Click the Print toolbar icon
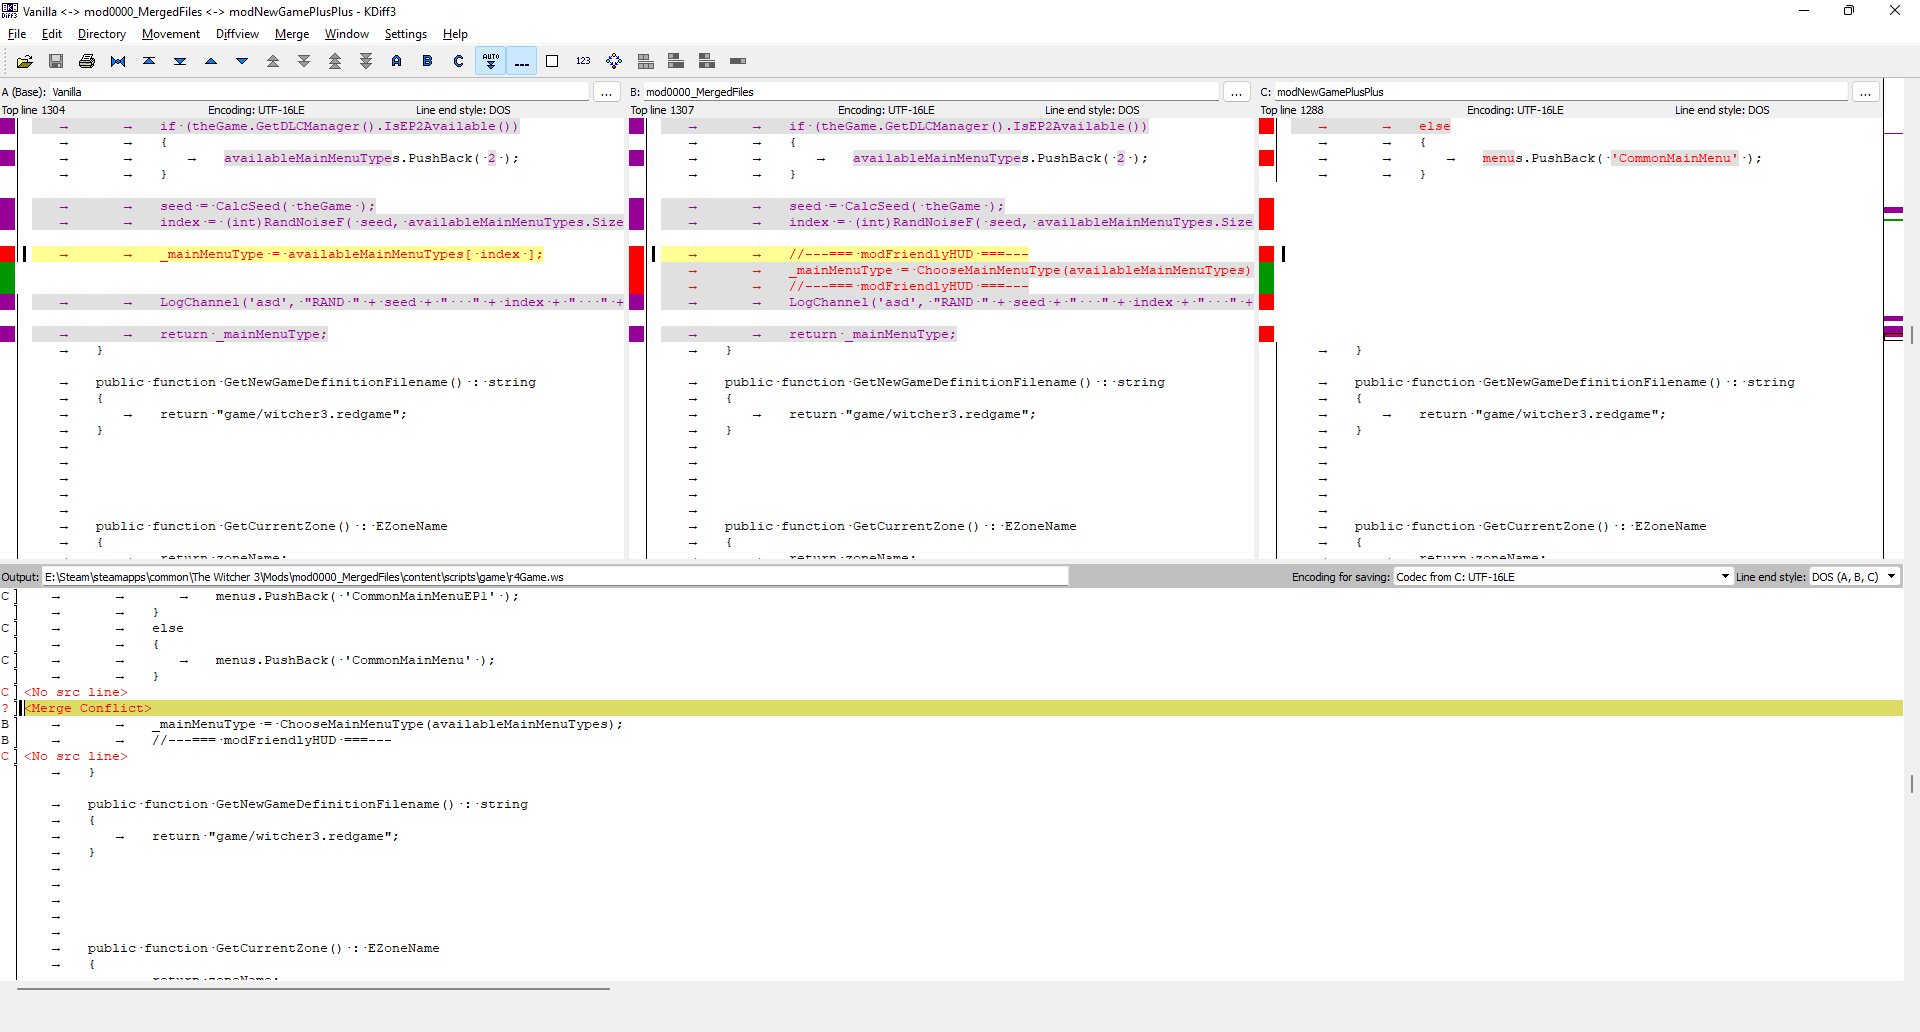This screenshot has height=1032, width=1920. pos(87,61)
